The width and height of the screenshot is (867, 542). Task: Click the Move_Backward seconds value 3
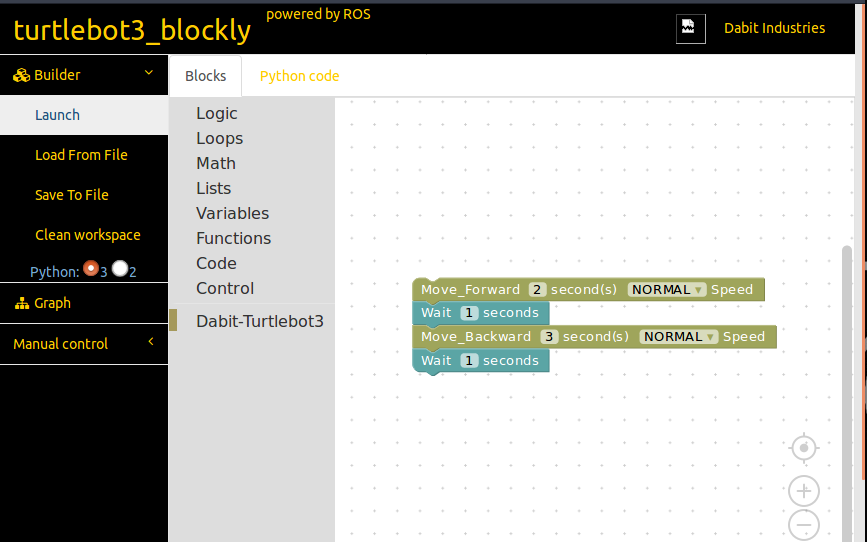click(549, 337)
